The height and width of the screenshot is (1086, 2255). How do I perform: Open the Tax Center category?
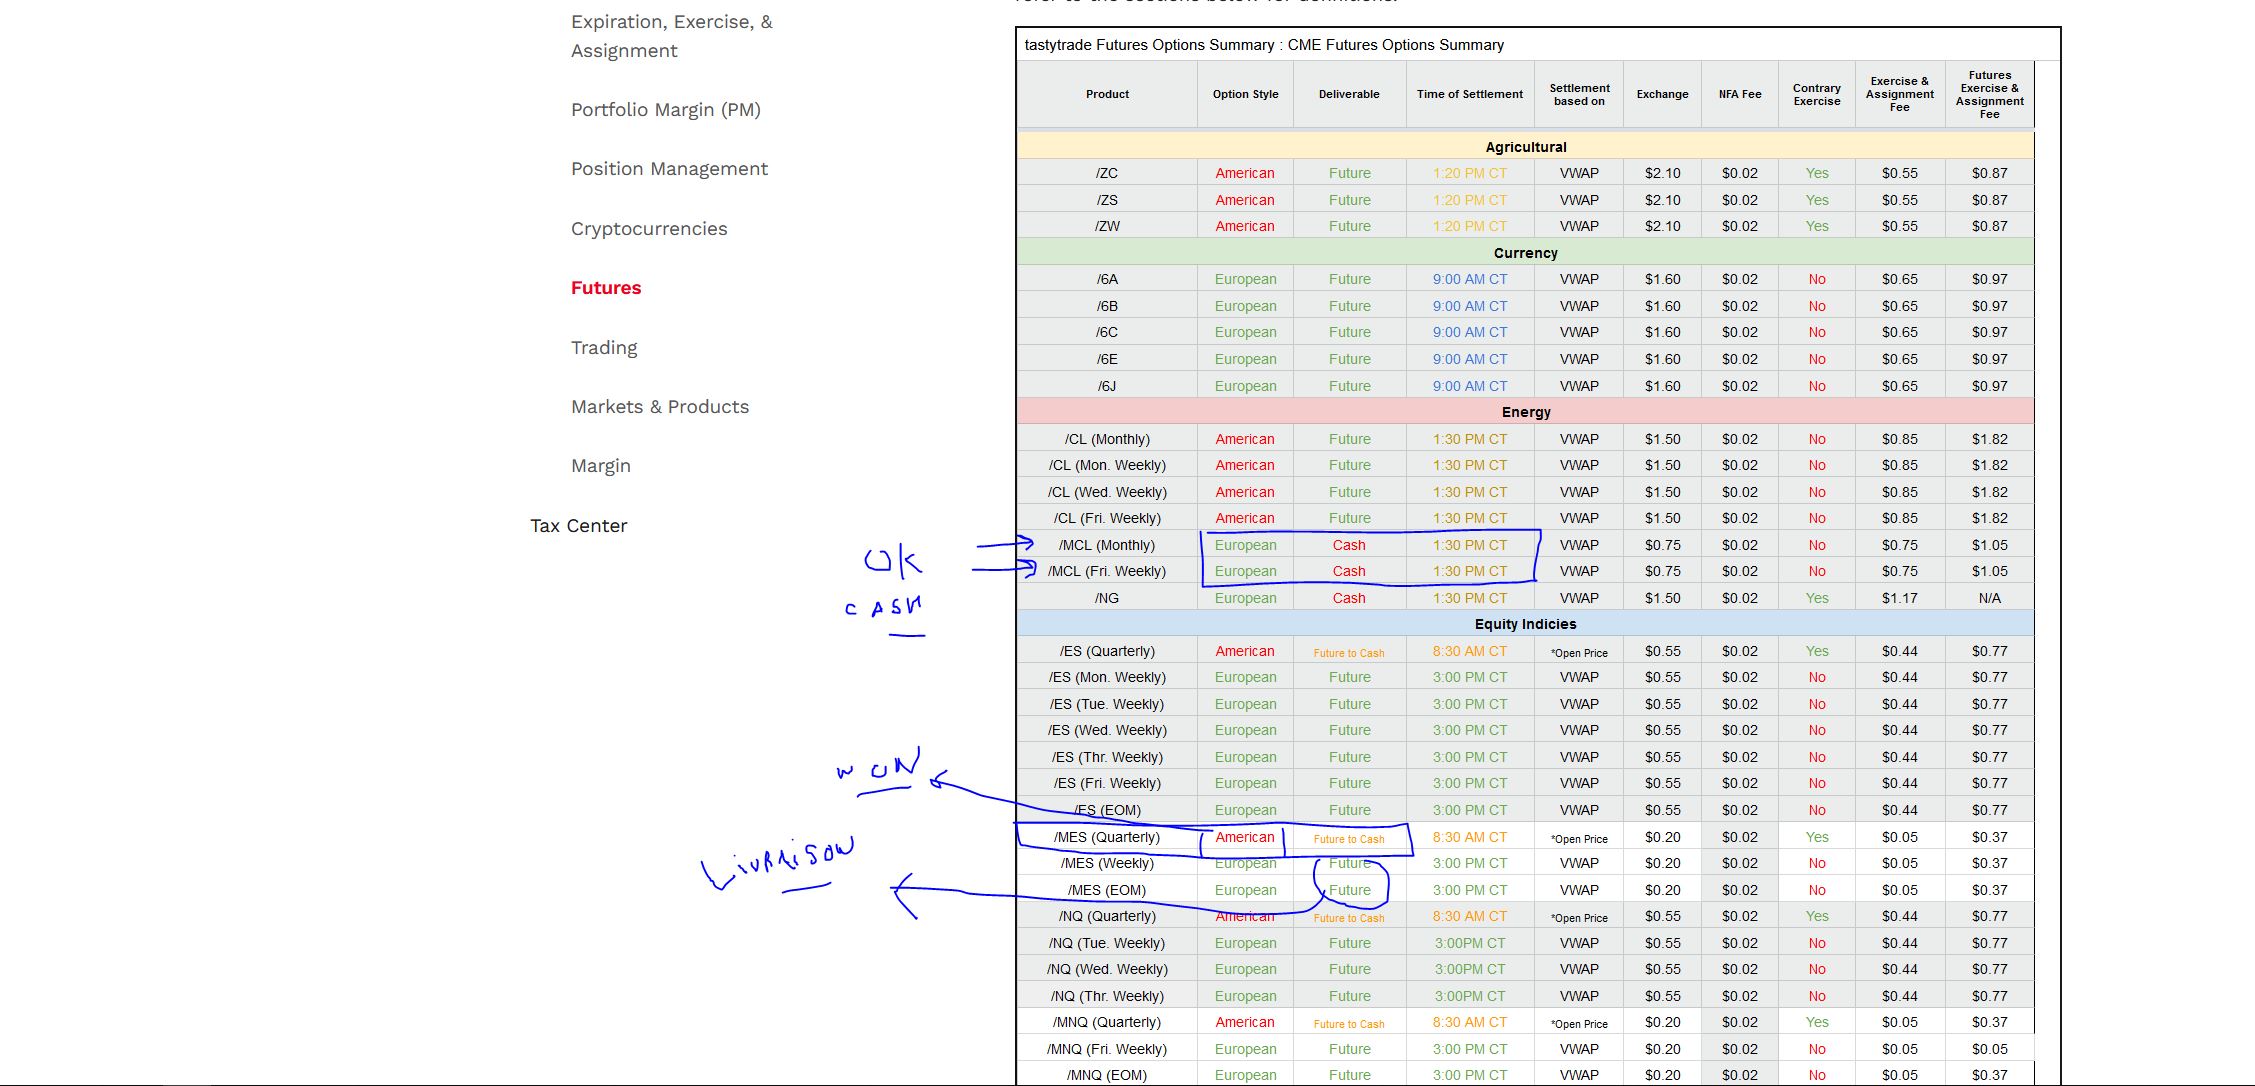pos(578,526)
